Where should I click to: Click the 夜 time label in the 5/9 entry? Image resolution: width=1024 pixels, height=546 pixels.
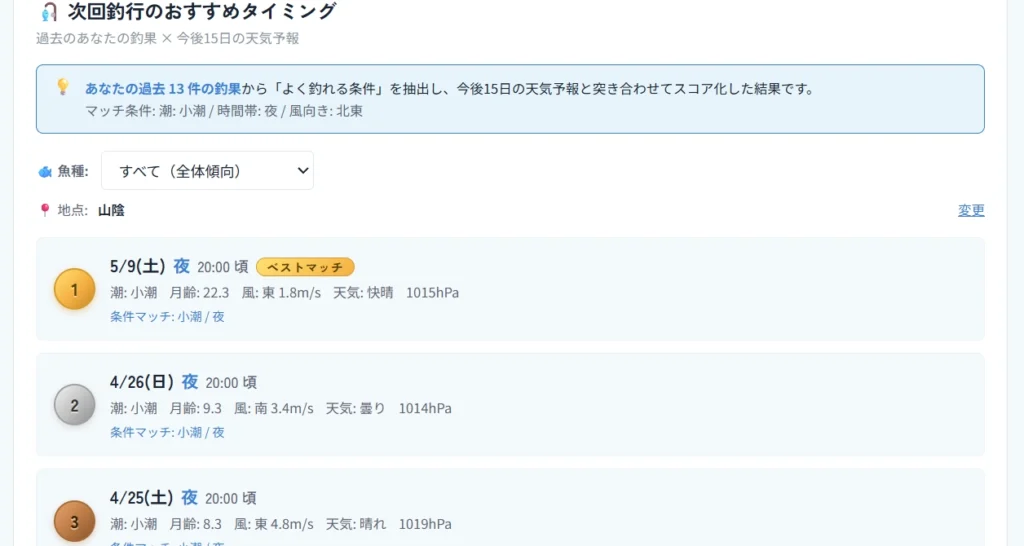pyautogui.click(x=181, y=266)
